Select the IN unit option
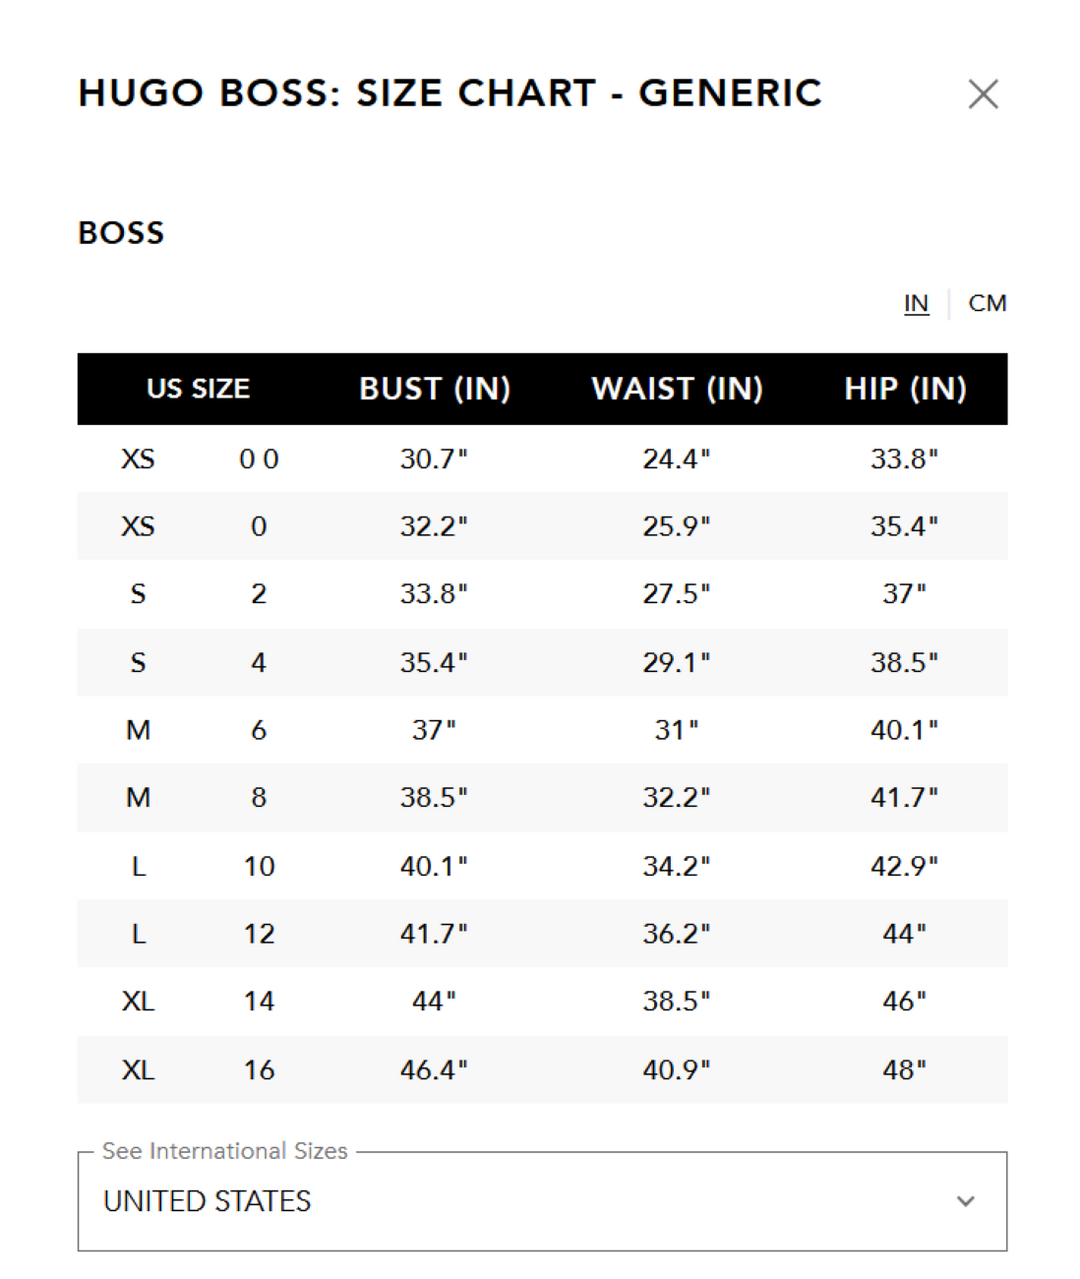 click(x=916, y=303)
